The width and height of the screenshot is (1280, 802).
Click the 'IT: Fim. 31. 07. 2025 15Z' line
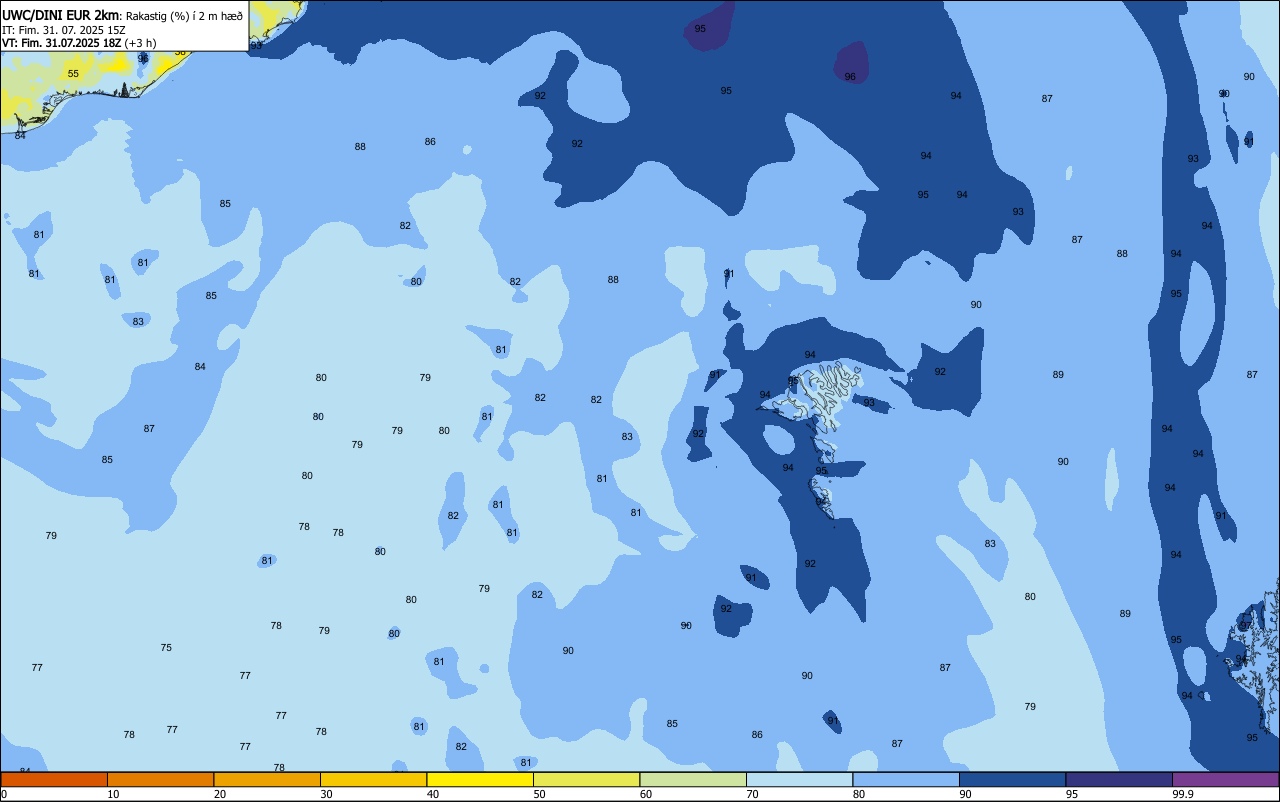(63, 30)
